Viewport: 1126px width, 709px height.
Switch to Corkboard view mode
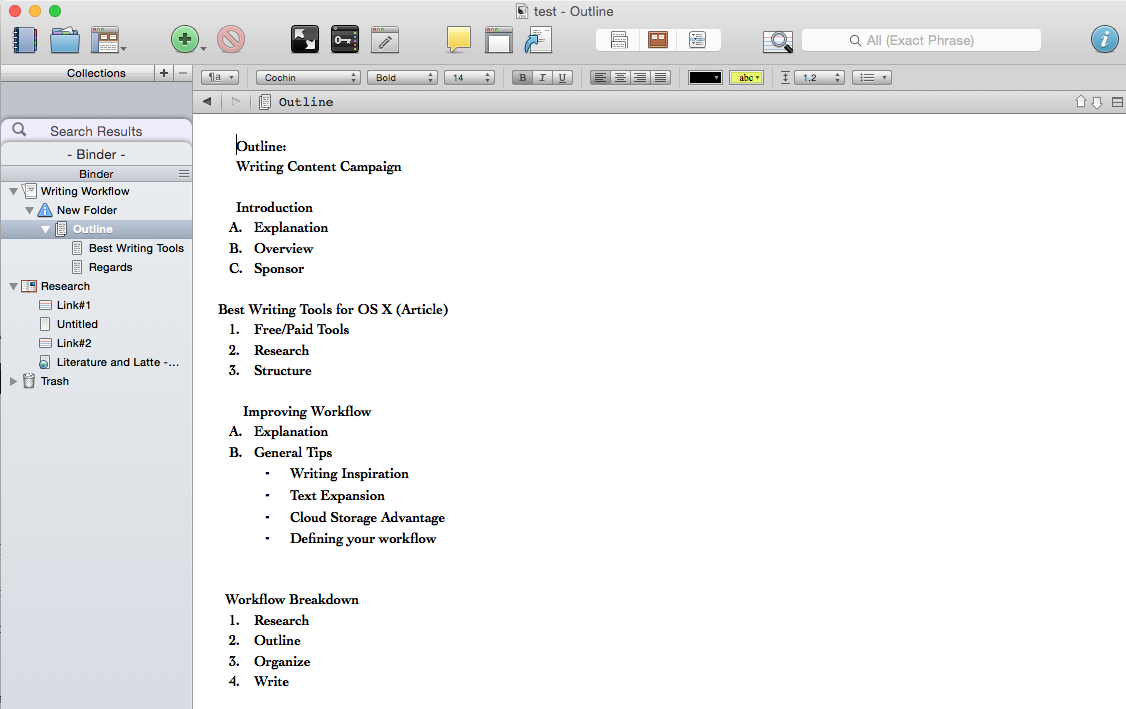point(658,40)
